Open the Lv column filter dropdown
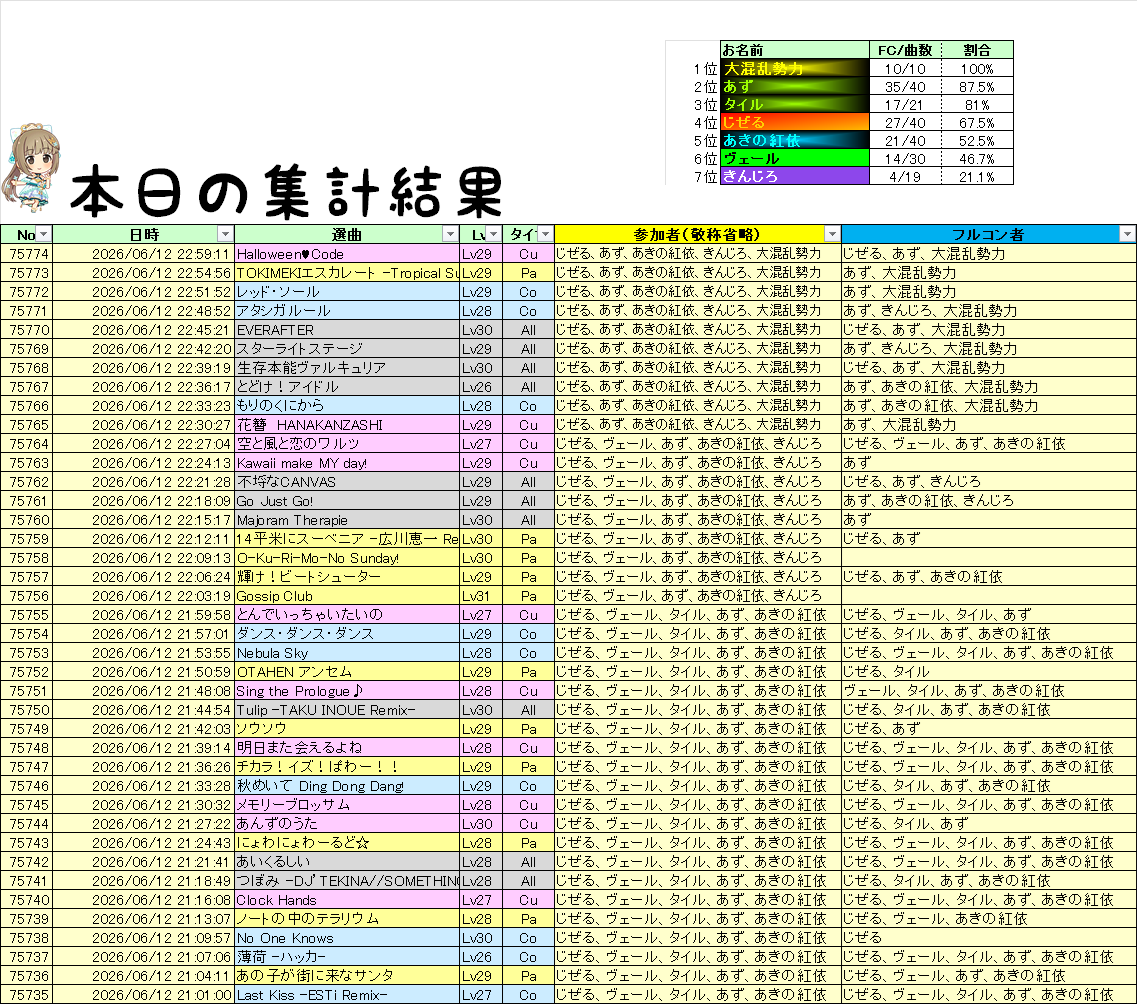 tap(494, 234)
